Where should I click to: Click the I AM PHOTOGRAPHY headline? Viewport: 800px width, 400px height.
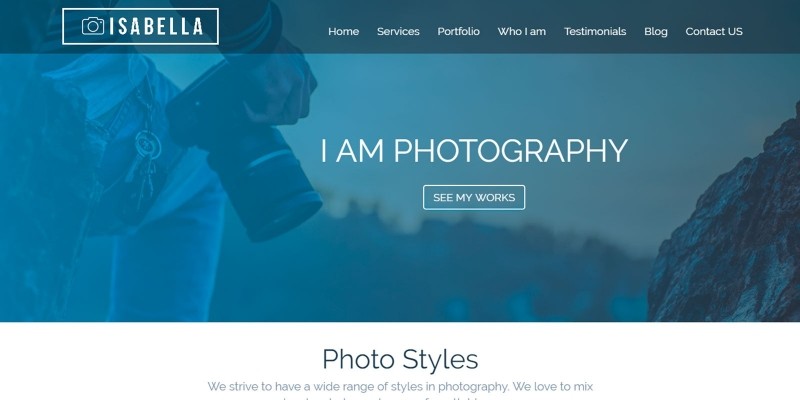[x=474, y=151]
